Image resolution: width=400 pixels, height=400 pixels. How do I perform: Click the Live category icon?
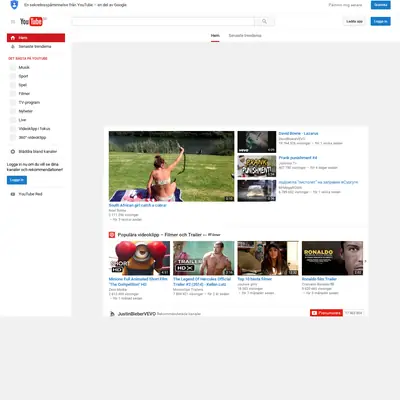tap(13, 120)
